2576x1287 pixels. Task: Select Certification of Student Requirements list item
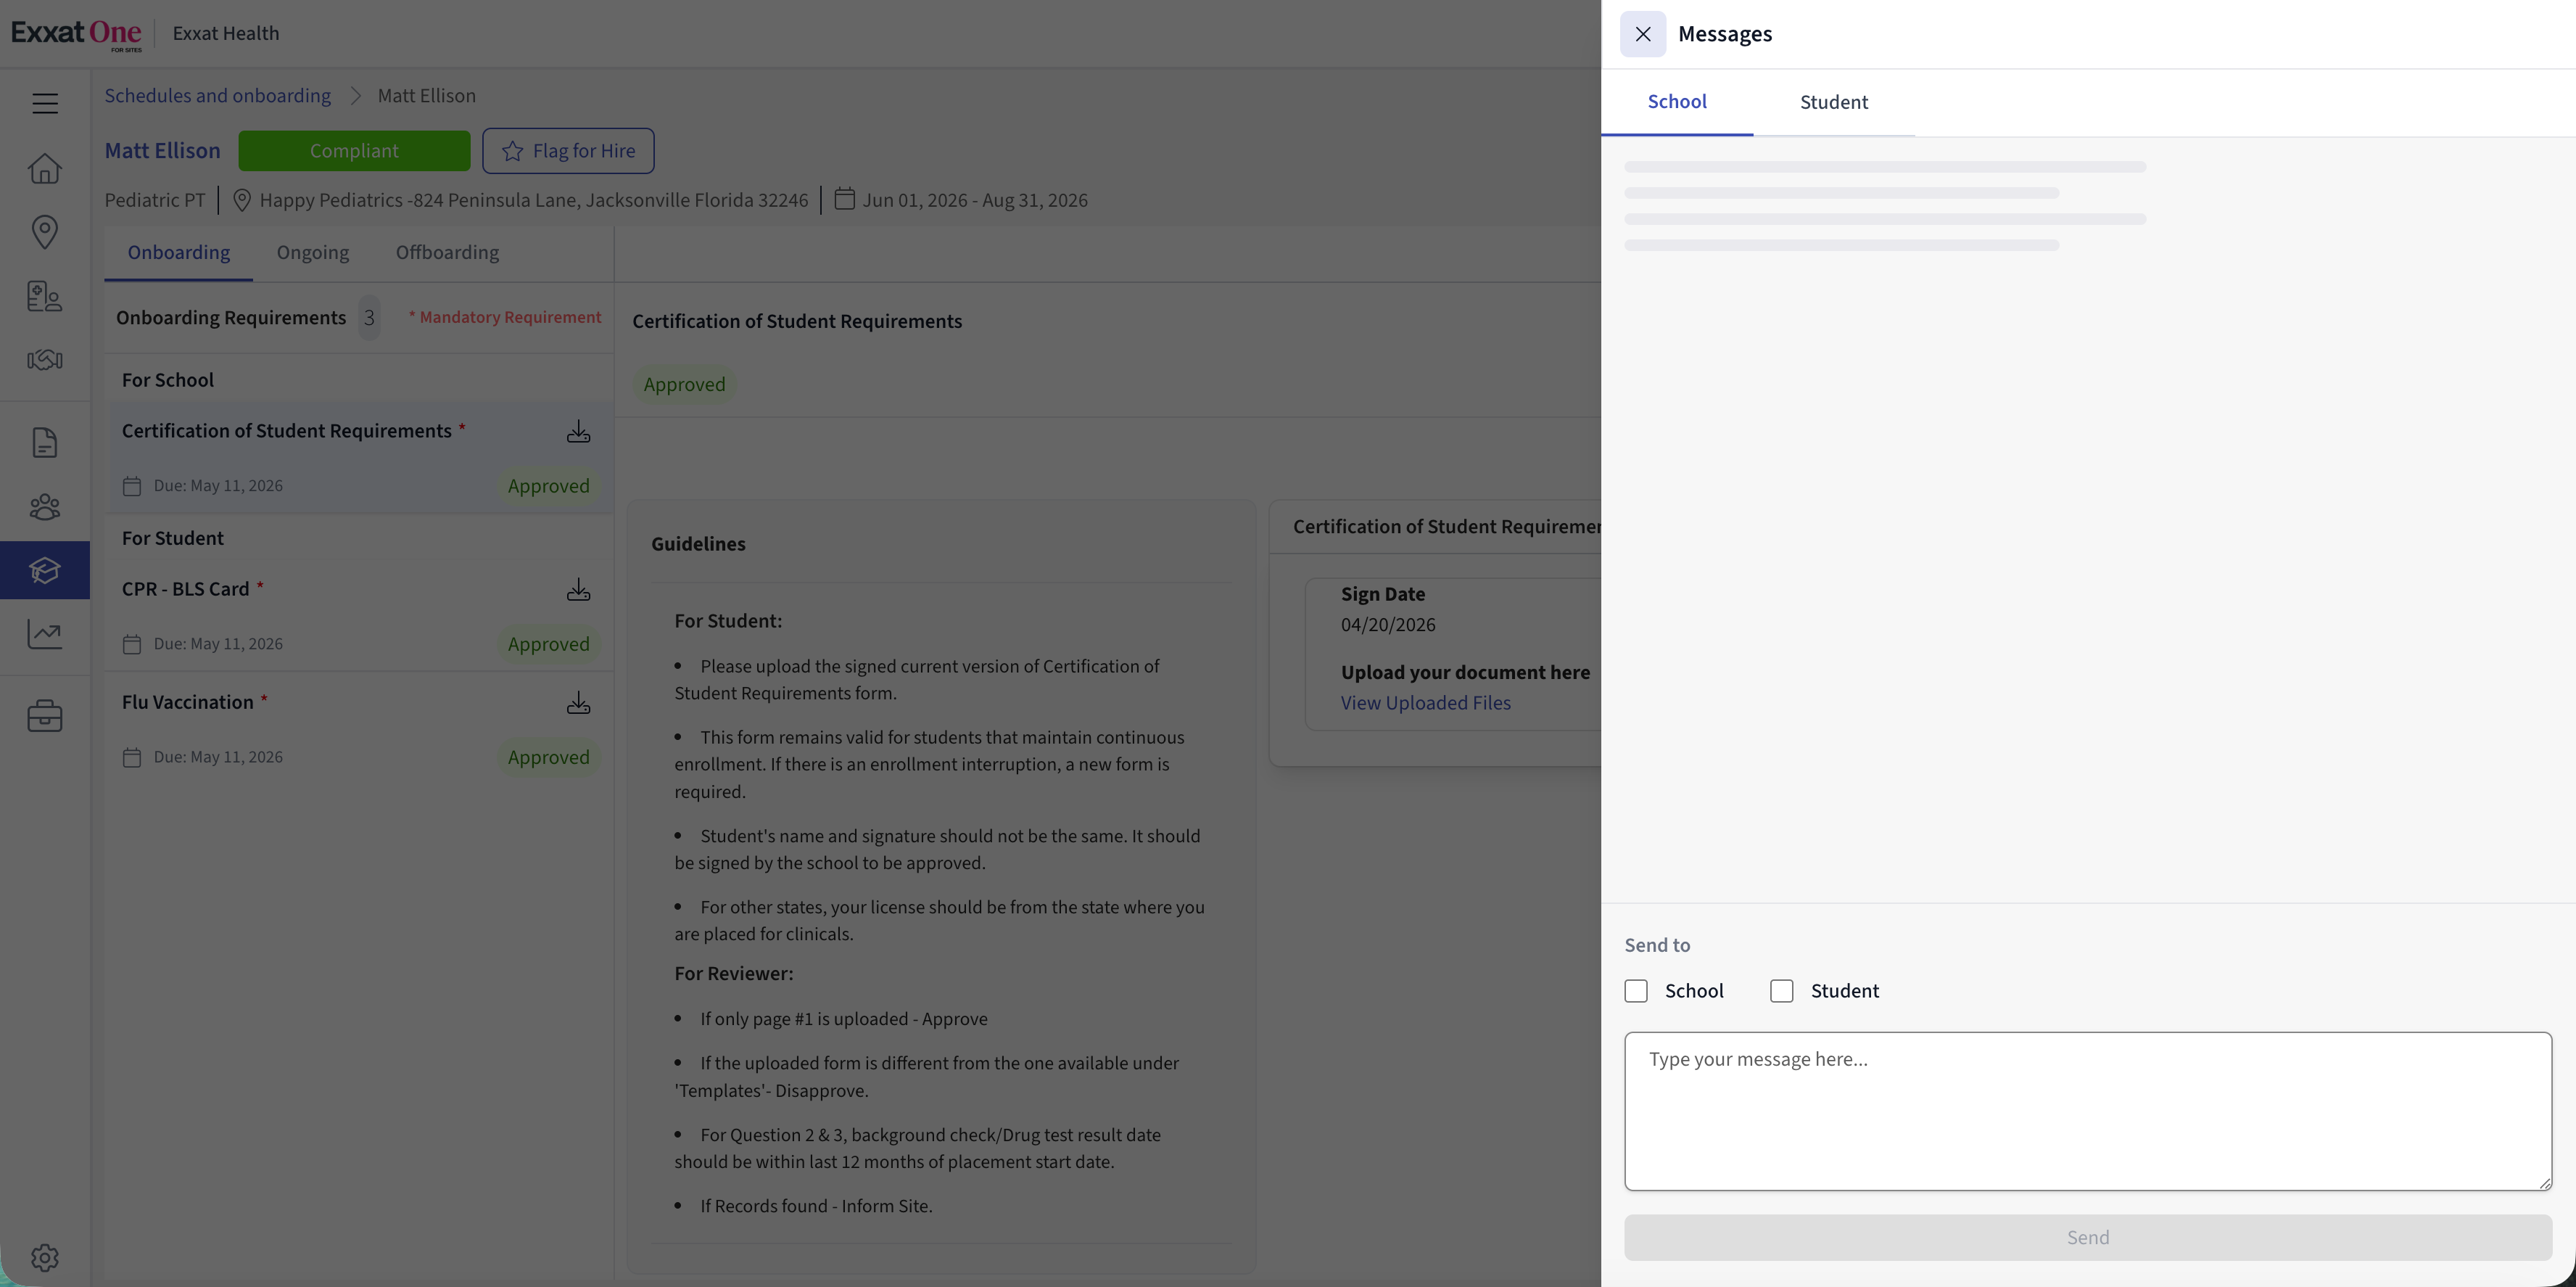(x=359, y=458)
